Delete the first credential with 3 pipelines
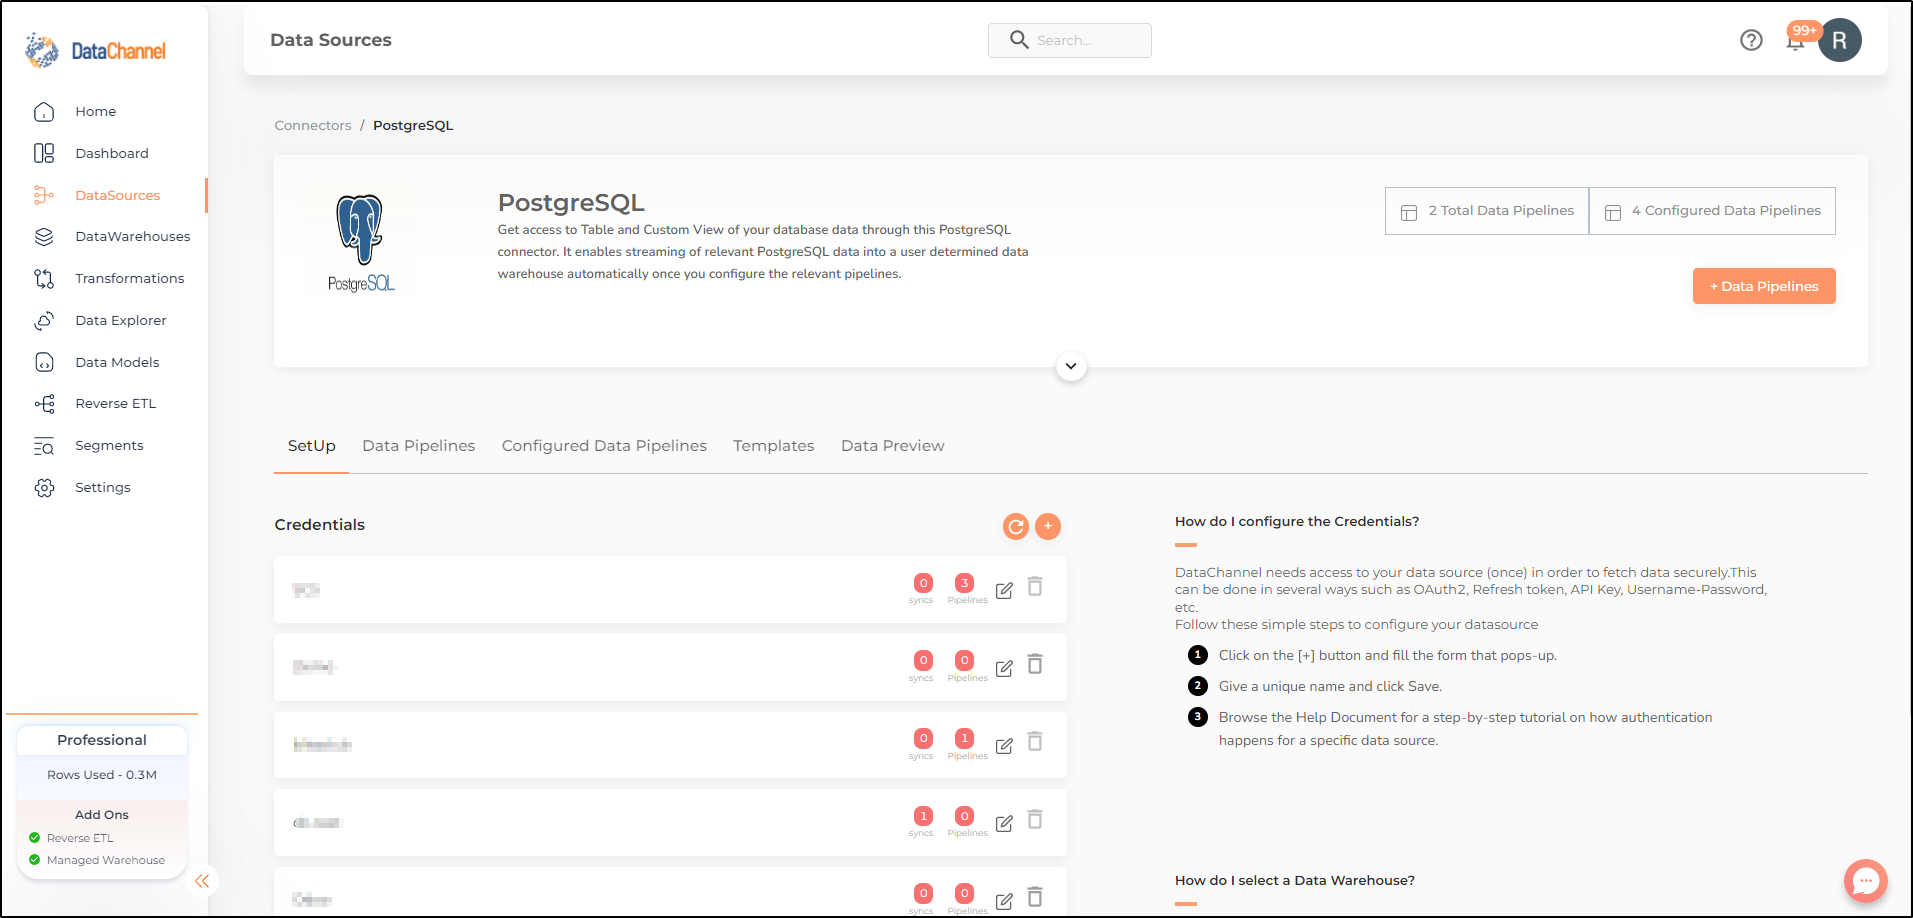The width and height of the screenshot is (1913, 918). [x=1035, y=587]
